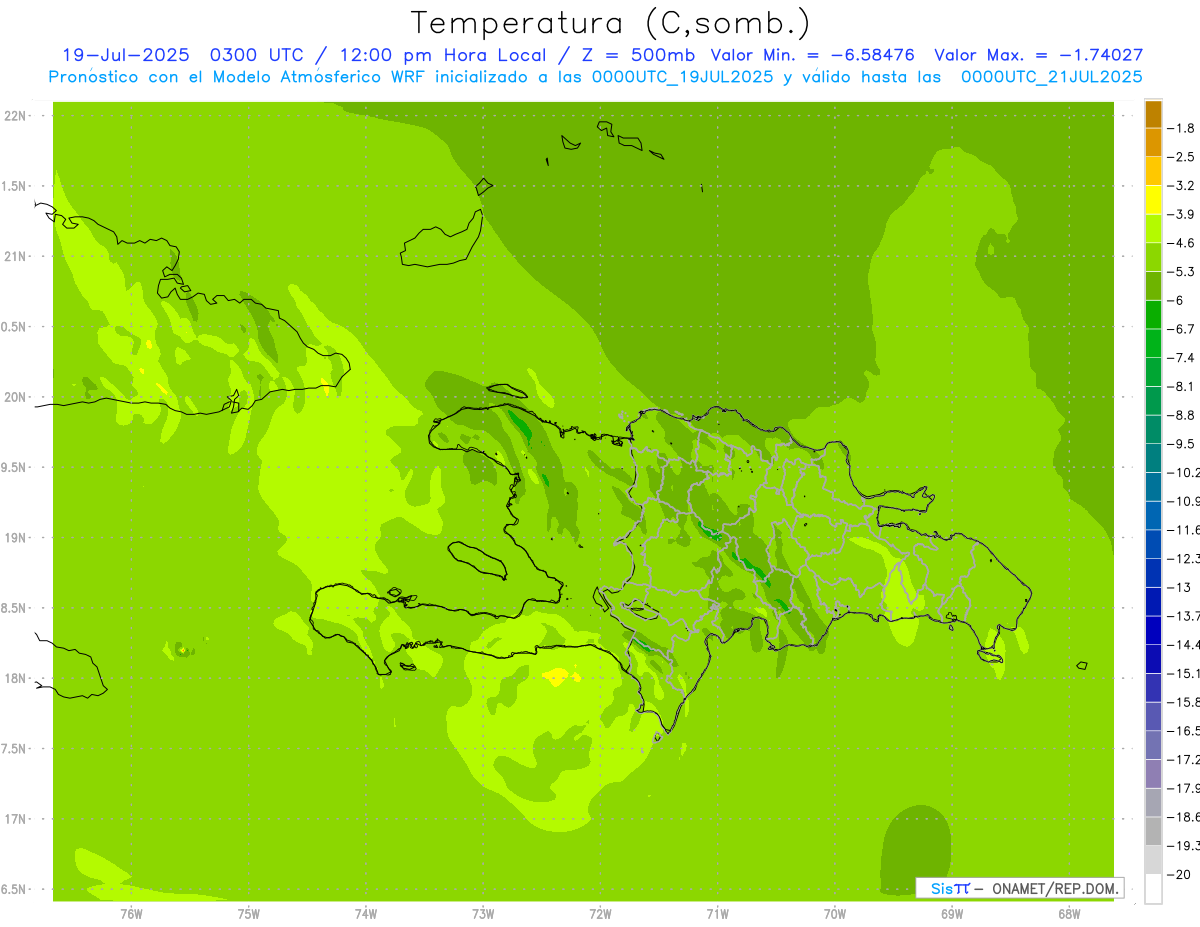This screenshot has height=927, width=1200.
Task: Click the "Temperatura (C,somb.)" title
Action: [611, 22]
